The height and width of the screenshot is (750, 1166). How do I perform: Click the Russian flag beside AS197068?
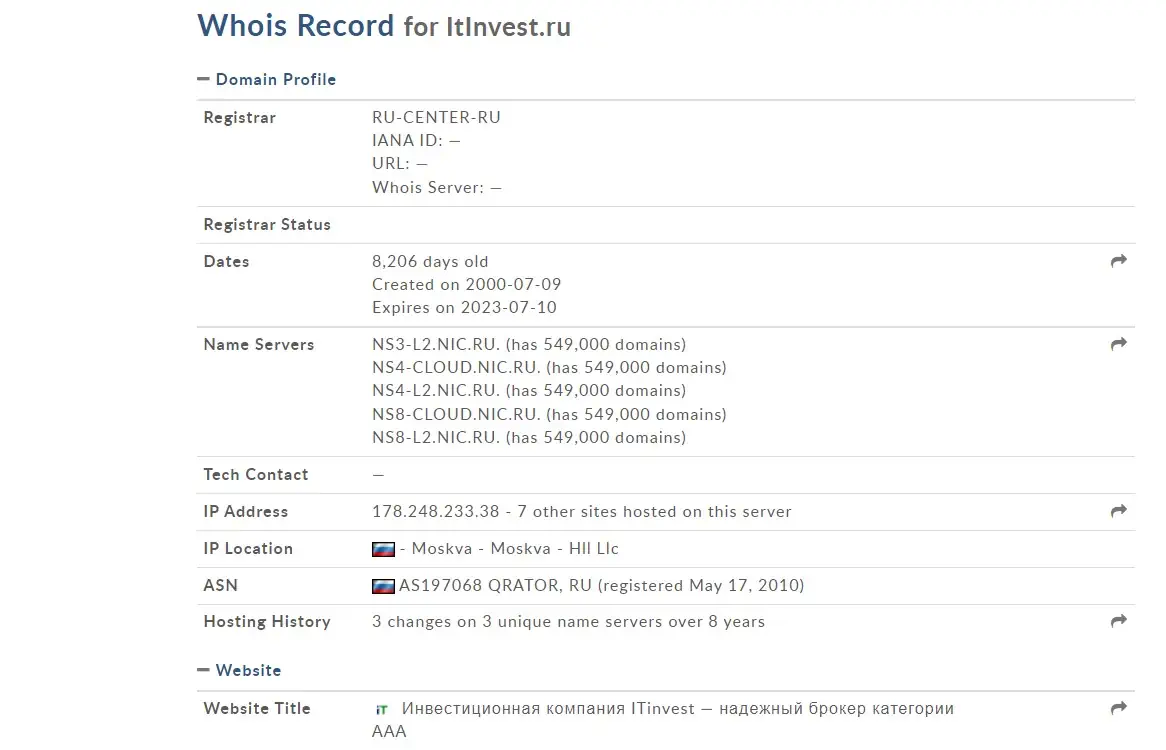pos(383,586)
